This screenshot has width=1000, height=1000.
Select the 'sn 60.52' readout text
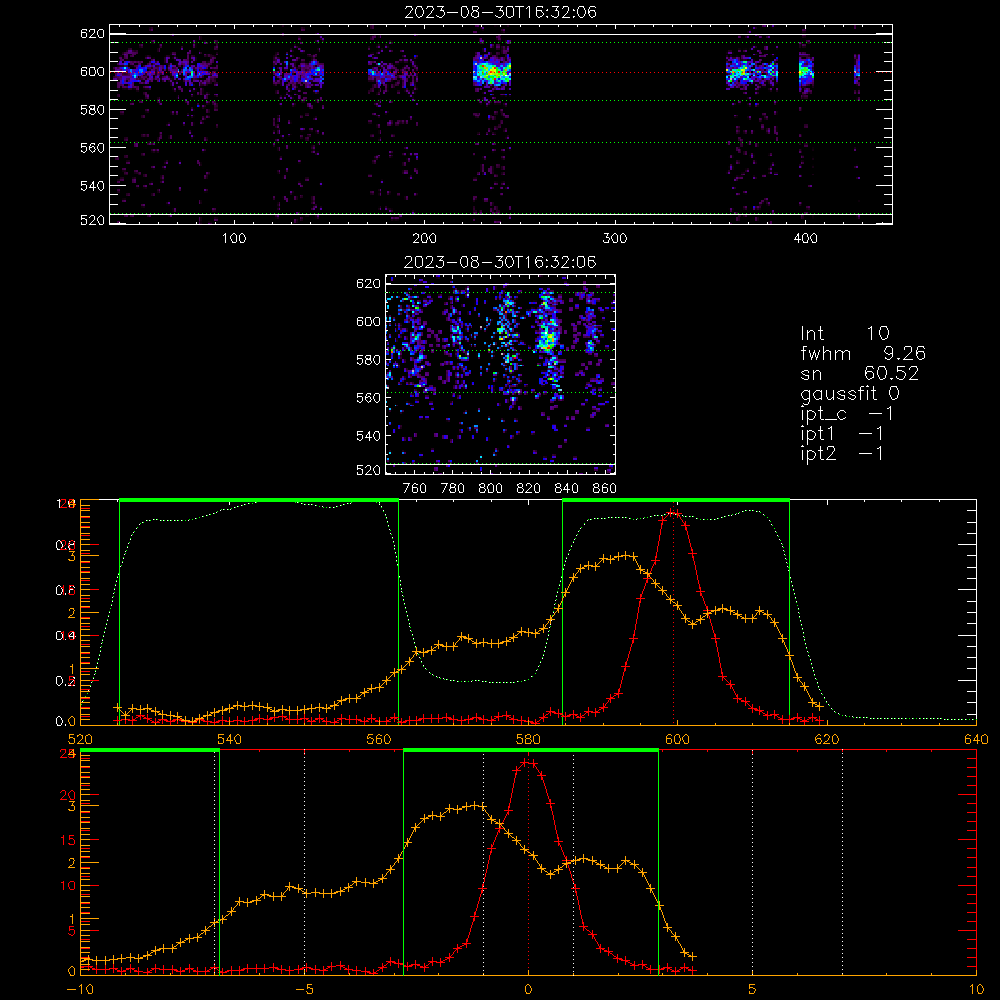[860, 373]
